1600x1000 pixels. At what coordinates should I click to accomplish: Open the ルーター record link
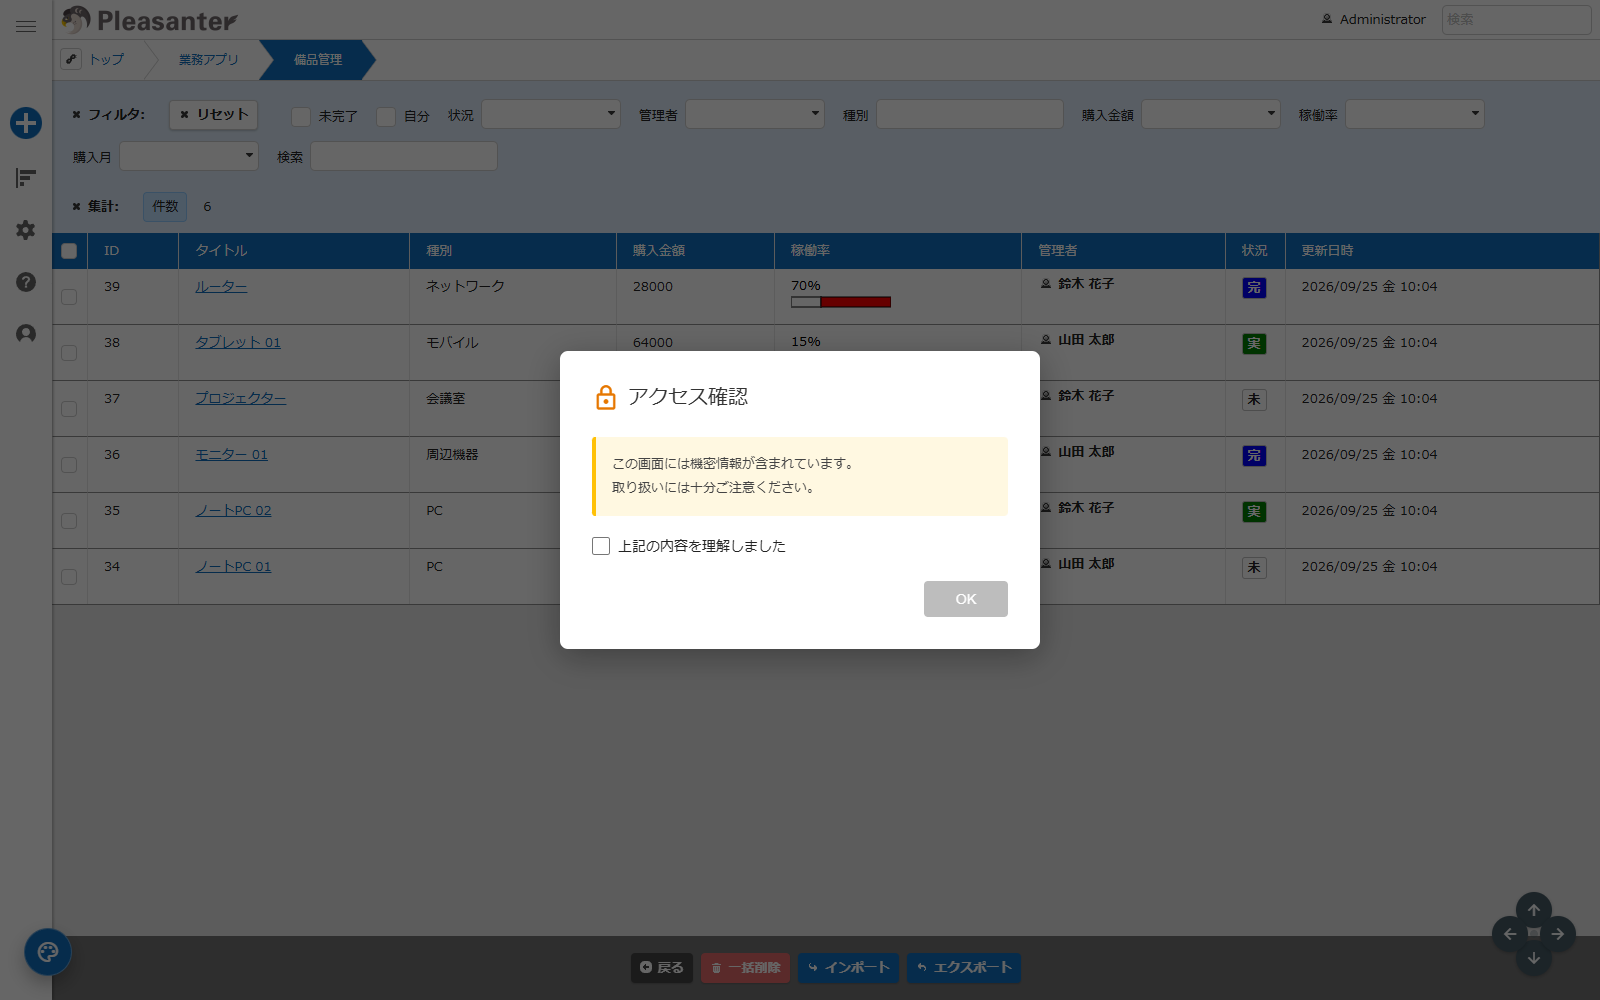[x=221, y=286]
